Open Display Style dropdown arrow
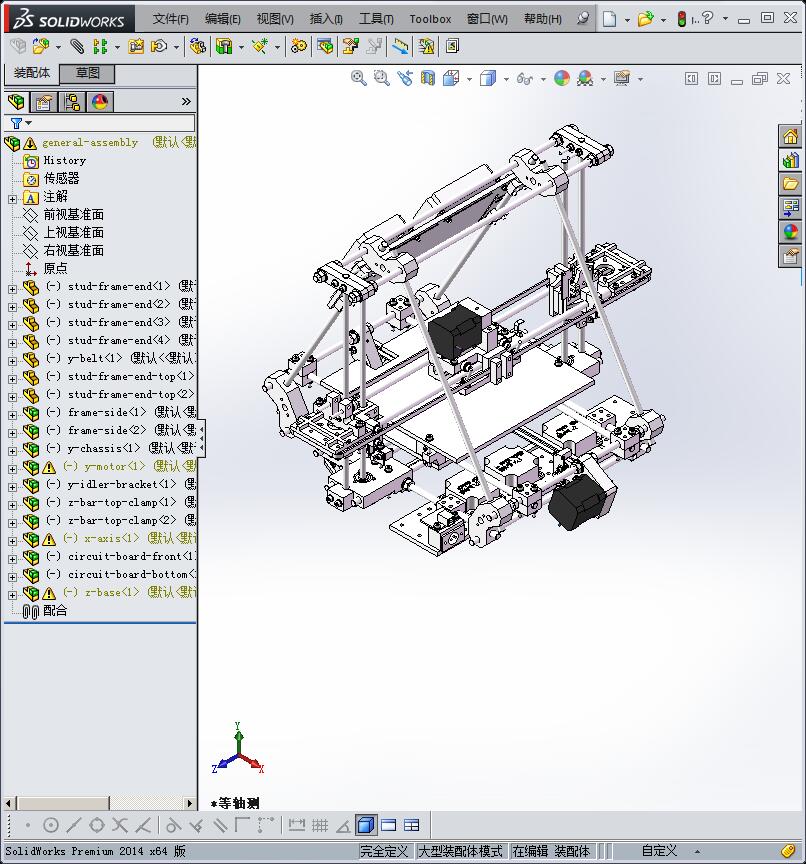 [506, 79]
